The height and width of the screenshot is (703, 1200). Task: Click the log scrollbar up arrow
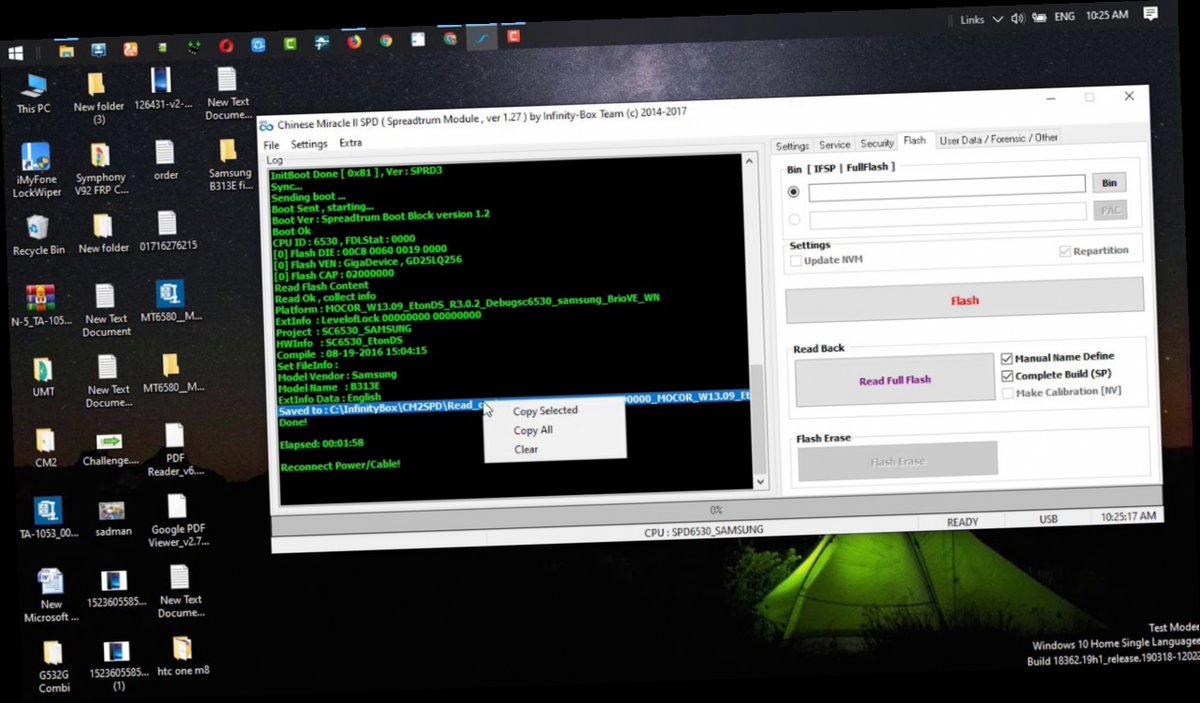tap(747, 159)
